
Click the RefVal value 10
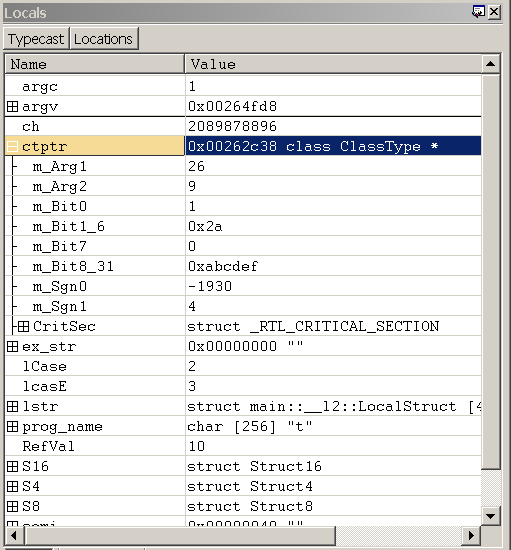tap(196, 447)
